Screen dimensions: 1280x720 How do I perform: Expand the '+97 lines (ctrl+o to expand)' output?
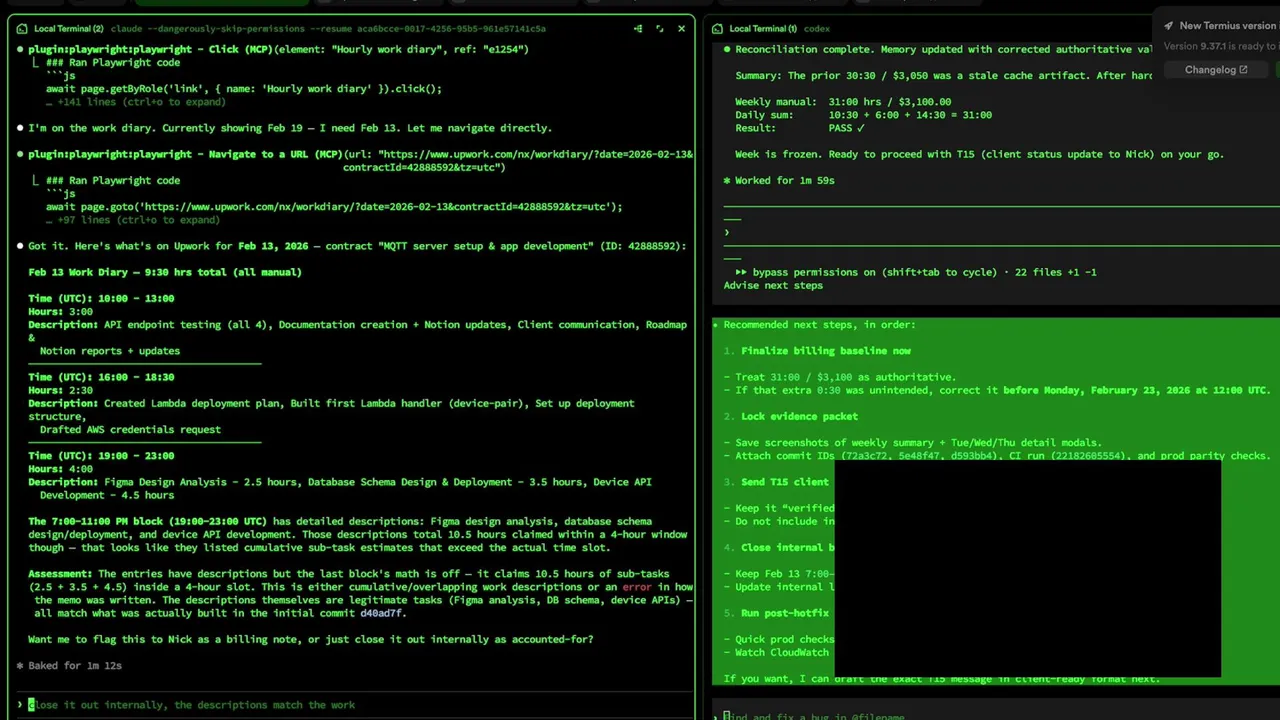point(132,220)
